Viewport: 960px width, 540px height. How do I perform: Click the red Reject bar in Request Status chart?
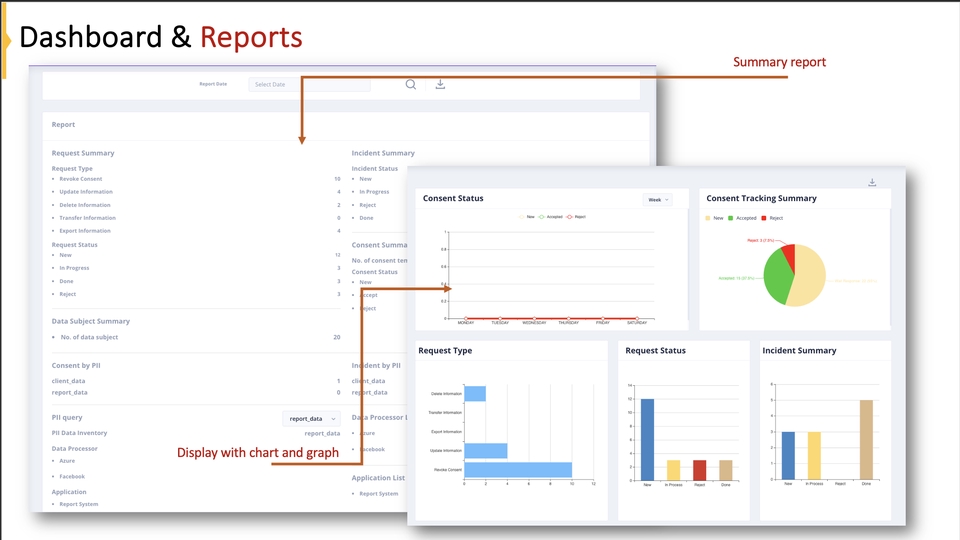699,470
